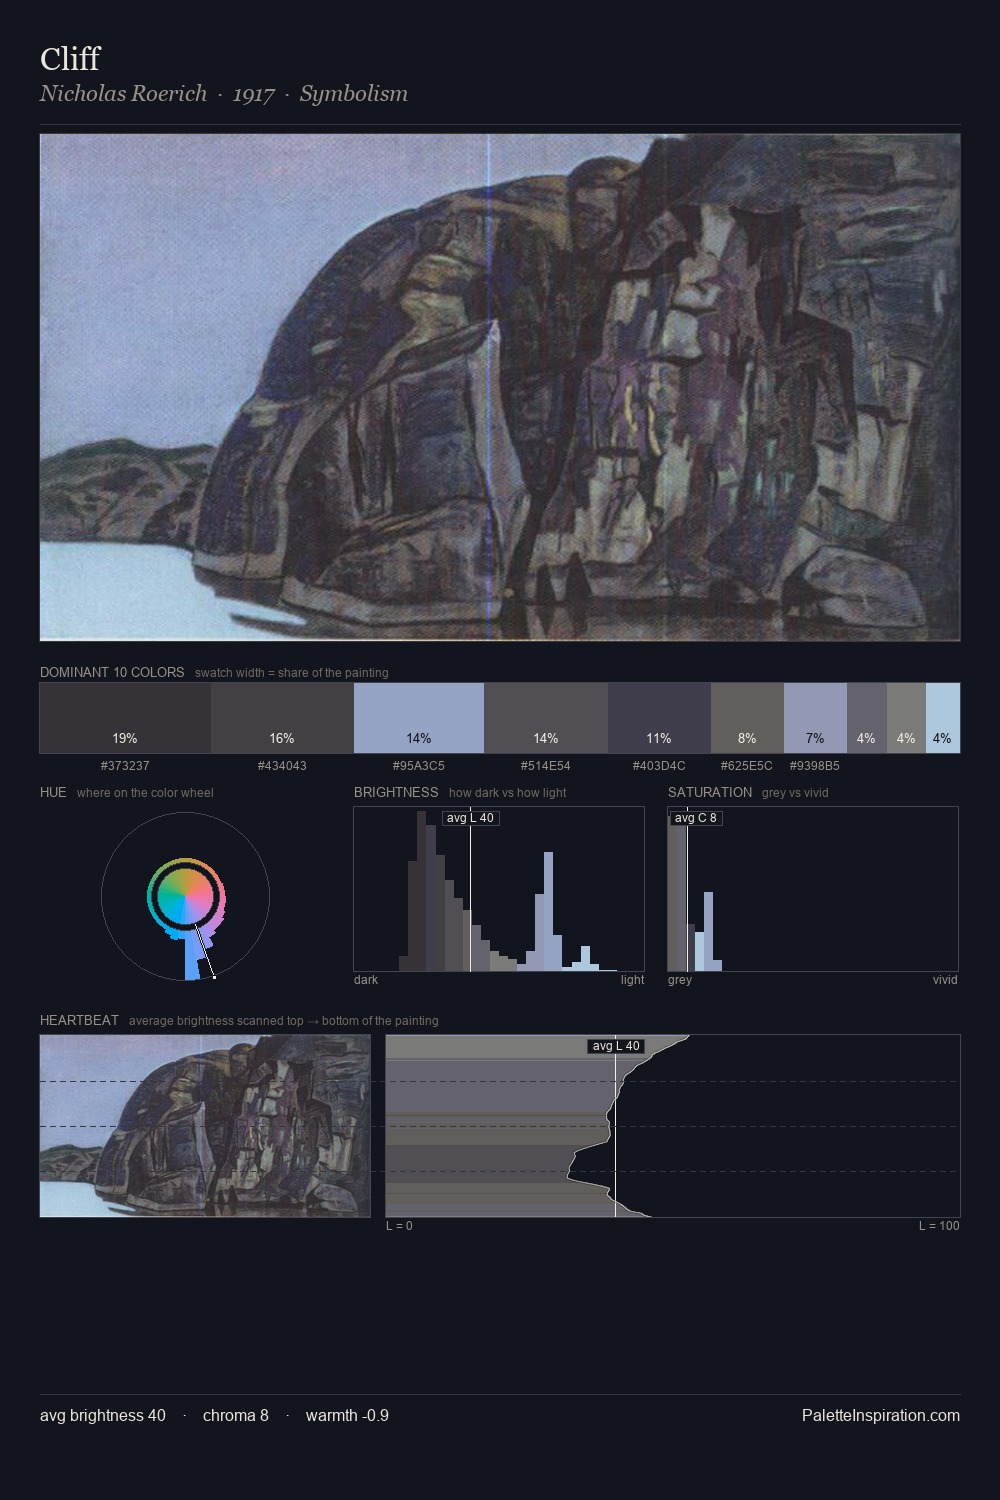This screenshot has height=1500, width=1000.
Task: Click the year '1917'
Action: [254, 94]
